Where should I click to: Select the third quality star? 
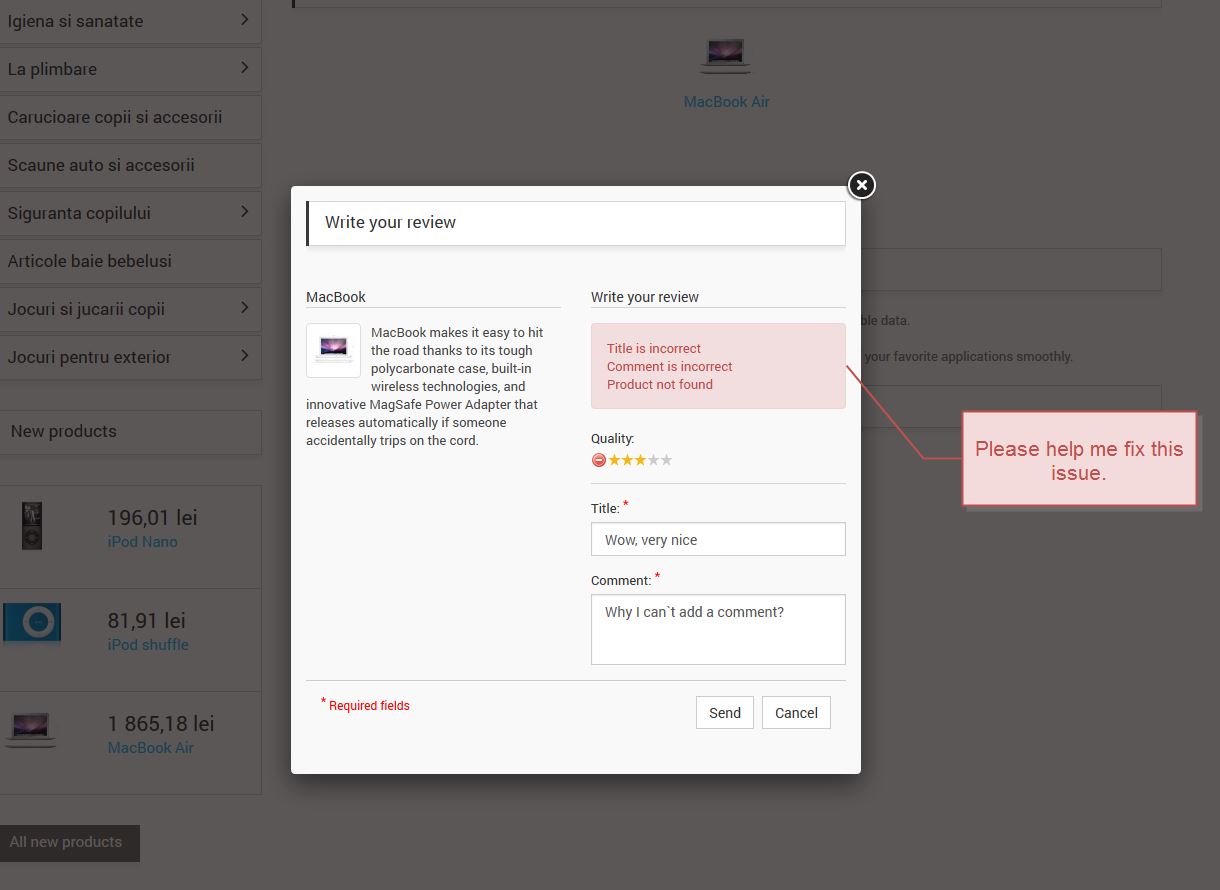coord(641,460)
